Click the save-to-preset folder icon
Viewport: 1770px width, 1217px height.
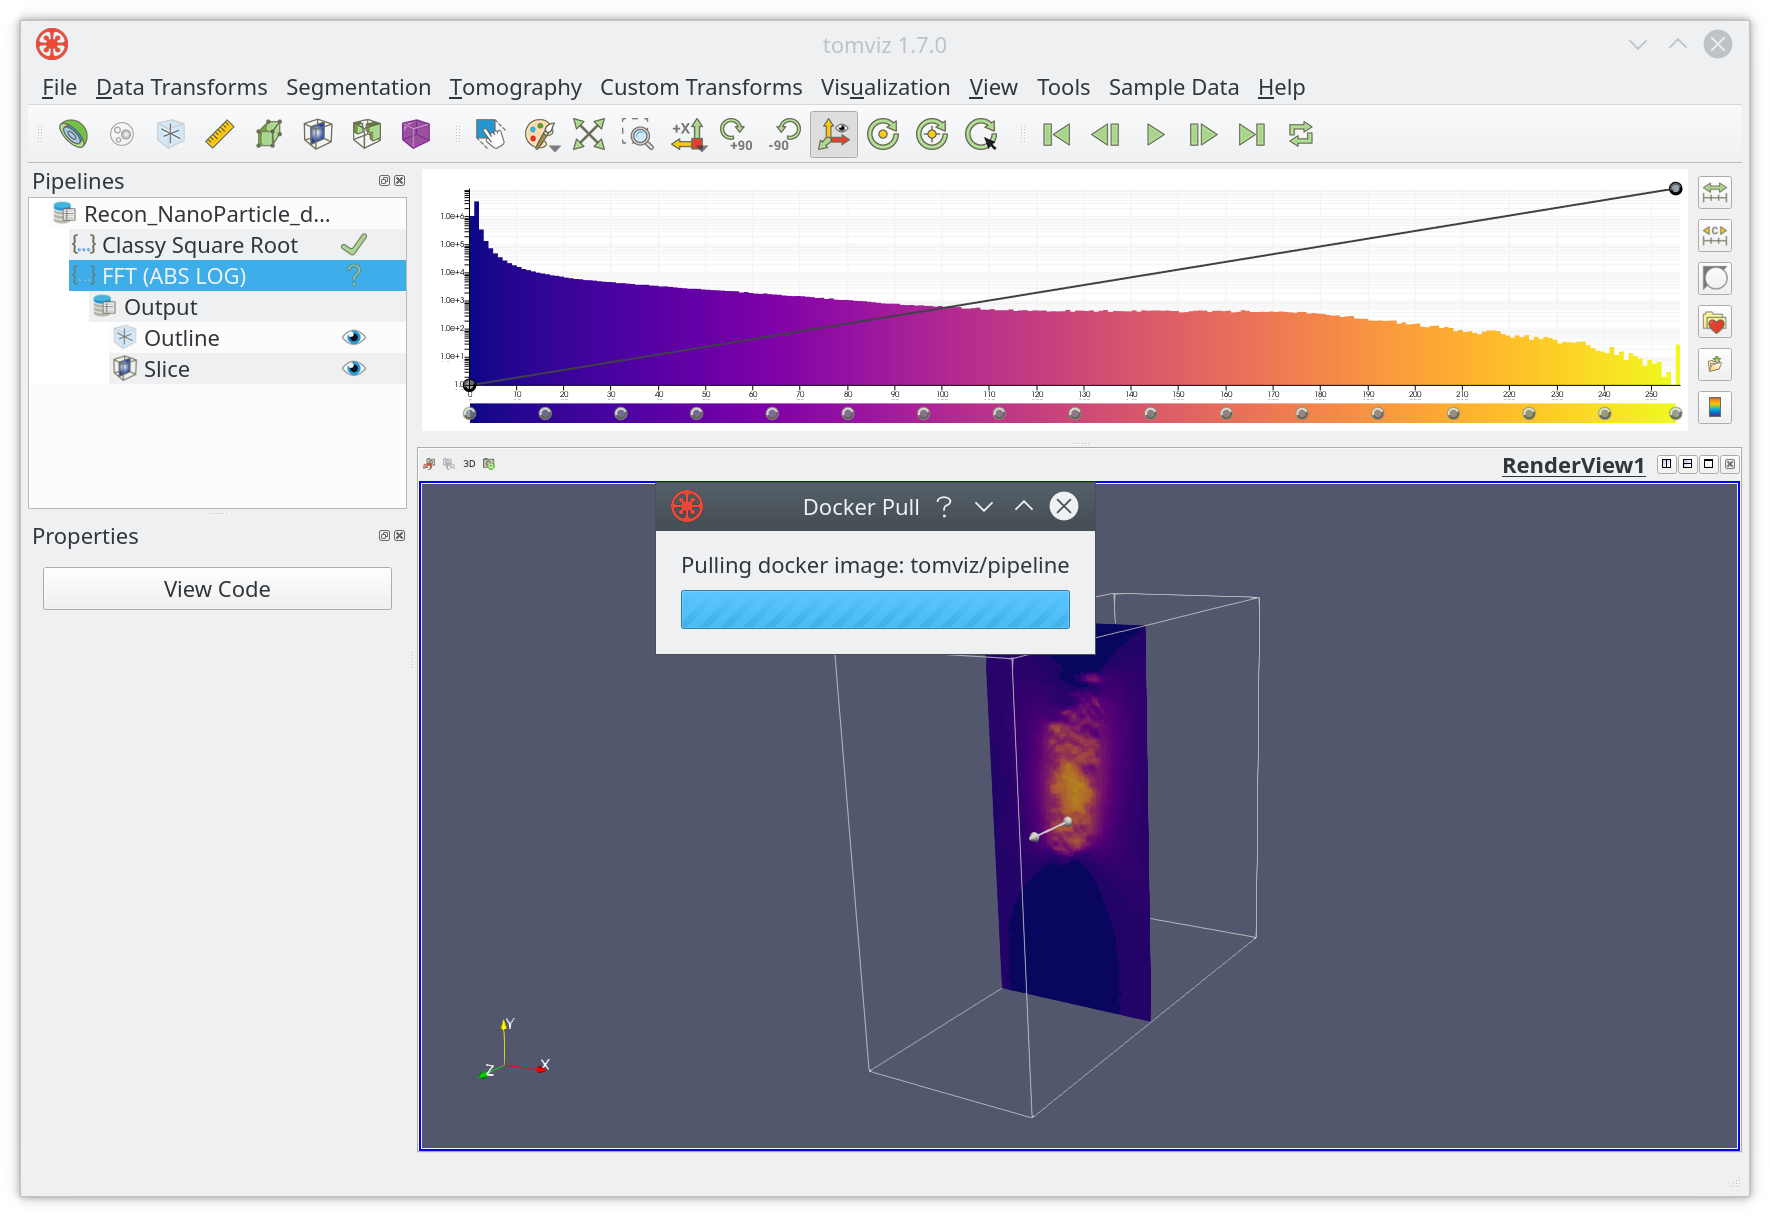(1715, 364)
